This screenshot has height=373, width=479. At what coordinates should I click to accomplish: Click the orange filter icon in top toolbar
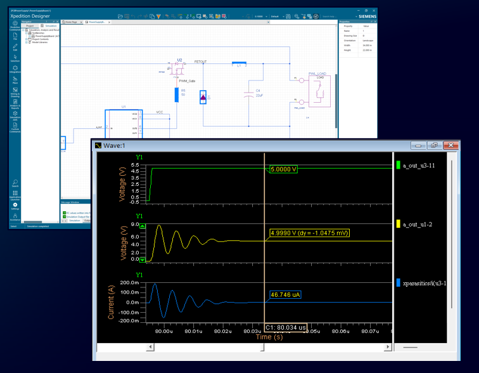click(158, 16)
